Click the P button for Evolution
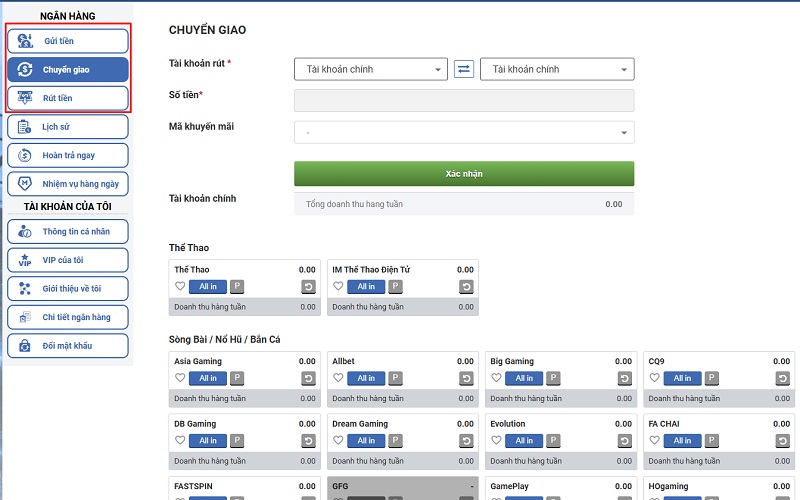The height and width of the screenshot is (500, 800). [x=553, y=441]
